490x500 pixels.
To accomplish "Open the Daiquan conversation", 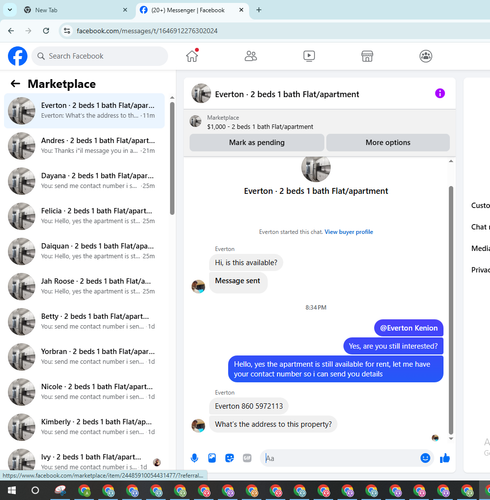I will (84, 251).
